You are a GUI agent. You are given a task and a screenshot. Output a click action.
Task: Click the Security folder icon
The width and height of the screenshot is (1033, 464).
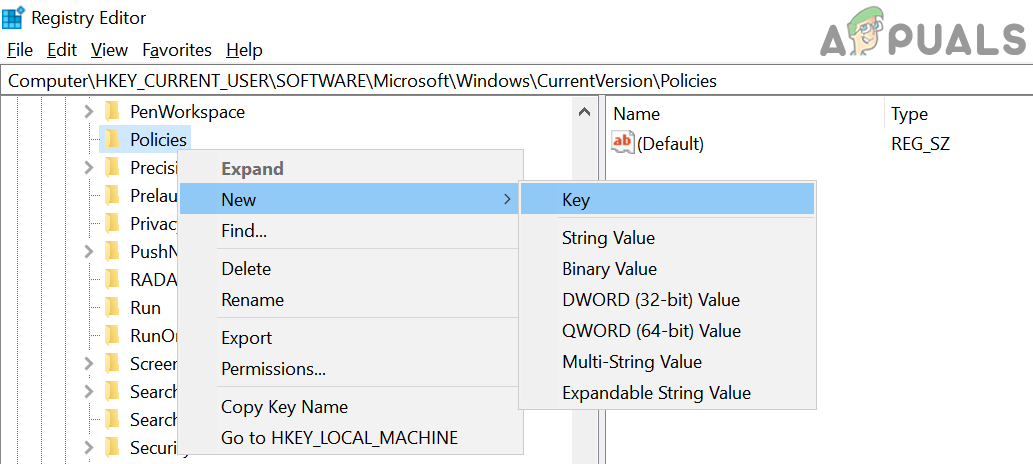[113, 448]
